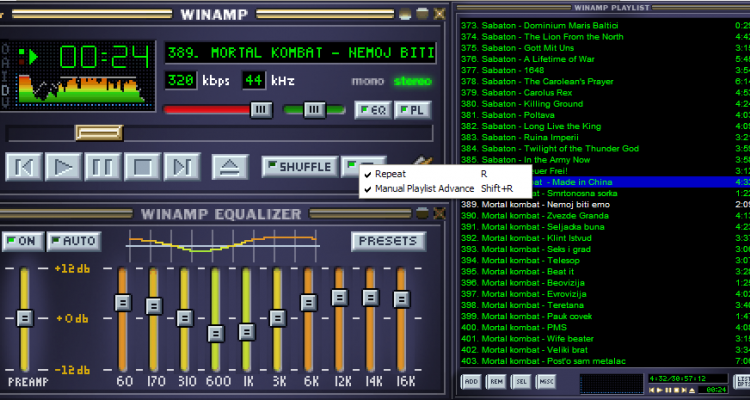Click the mini next button in playlist
Image resolution: width=750 pixels, height=400 pixels.
(684, 390)
